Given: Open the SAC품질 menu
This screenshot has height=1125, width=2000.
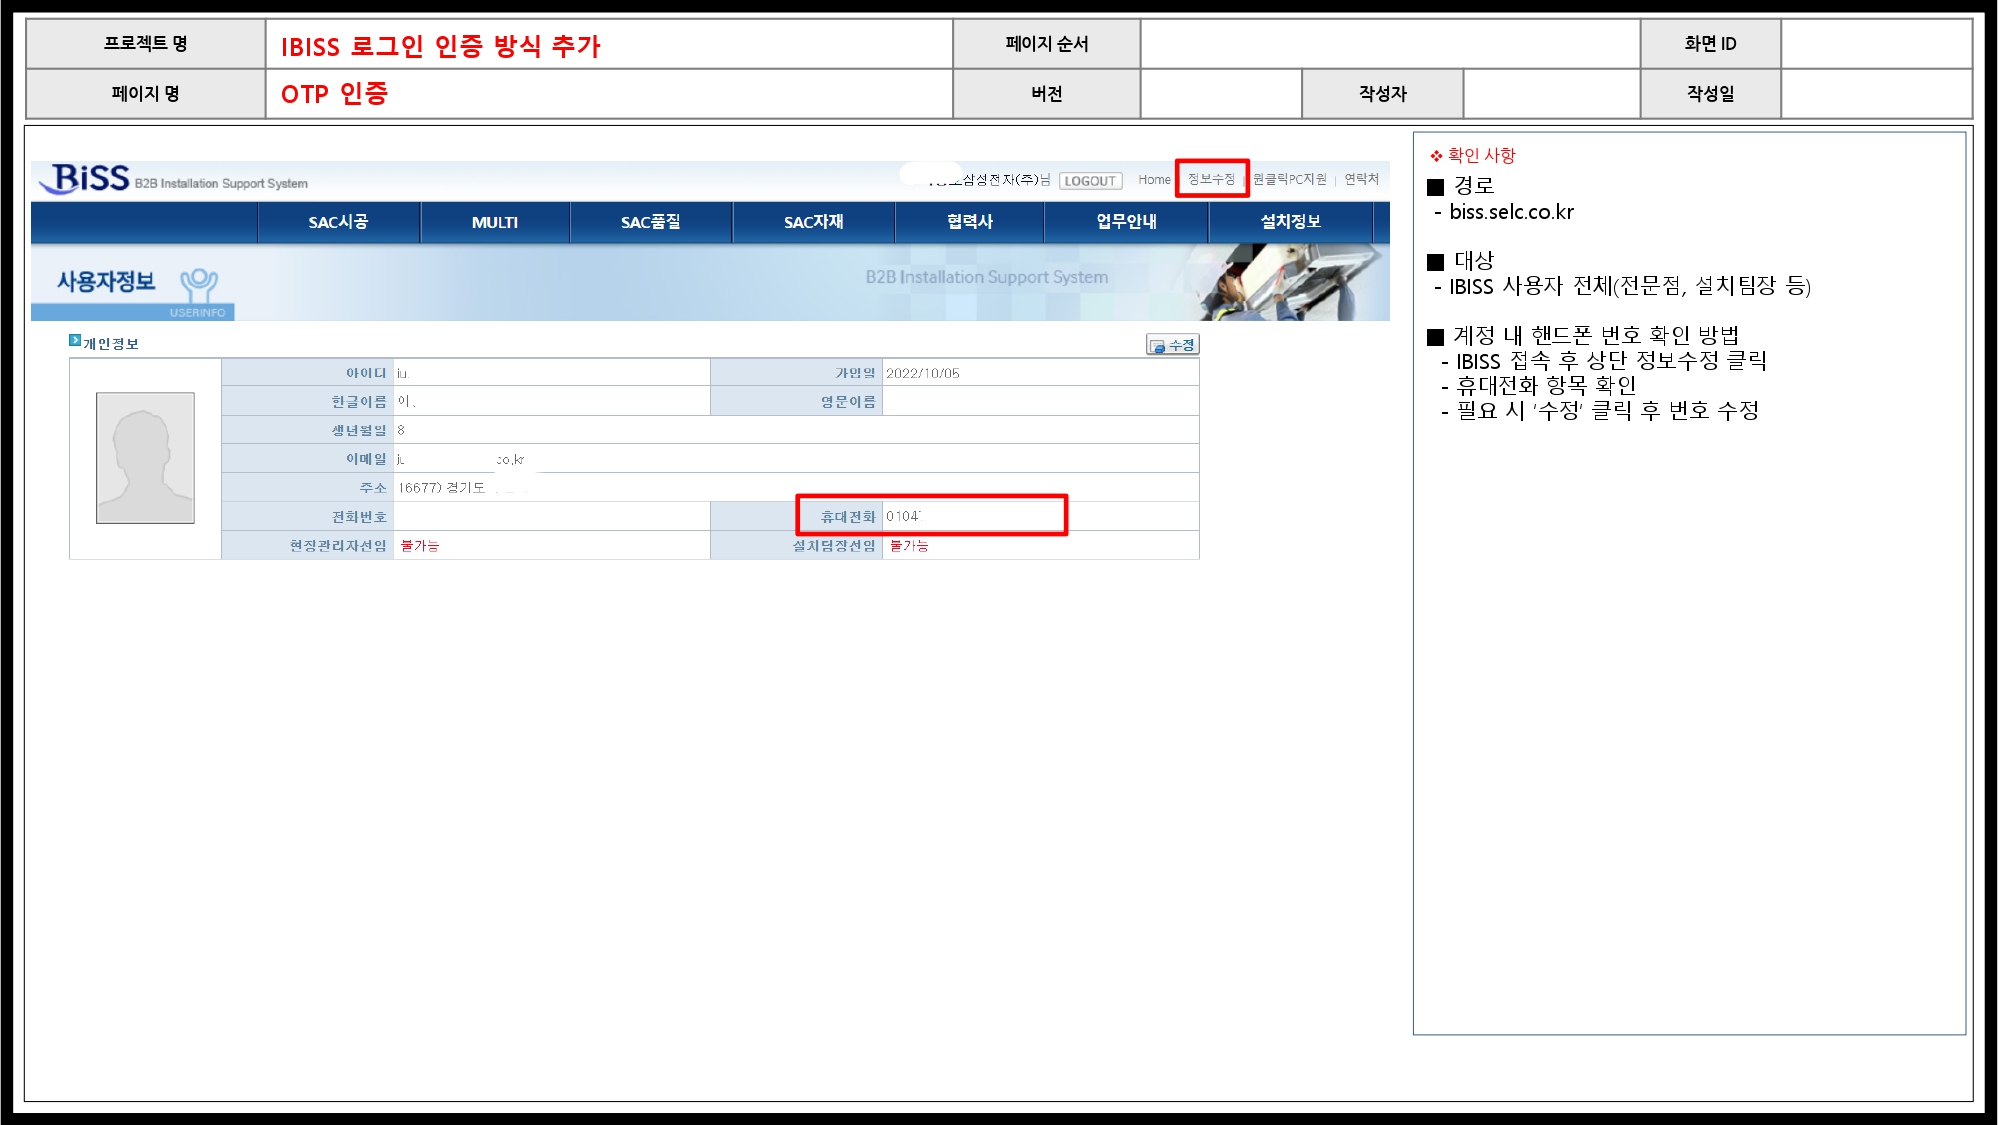Looking at the screenshot, I should pyautogui.click(x=650, y=222).
